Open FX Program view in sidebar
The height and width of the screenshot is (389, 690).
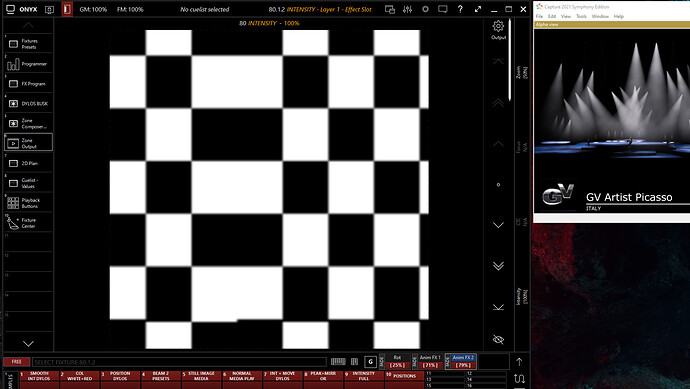[x=28, y=84]
